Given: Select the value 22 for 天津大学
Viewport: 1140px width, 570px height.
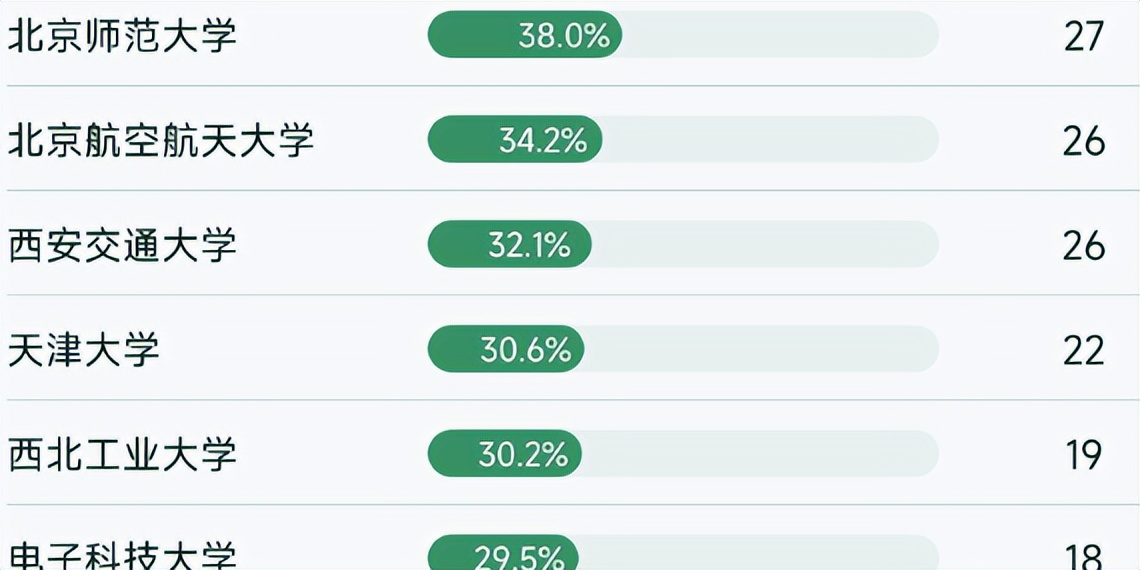Looking at the screenshot, I should pos(1083,351).
